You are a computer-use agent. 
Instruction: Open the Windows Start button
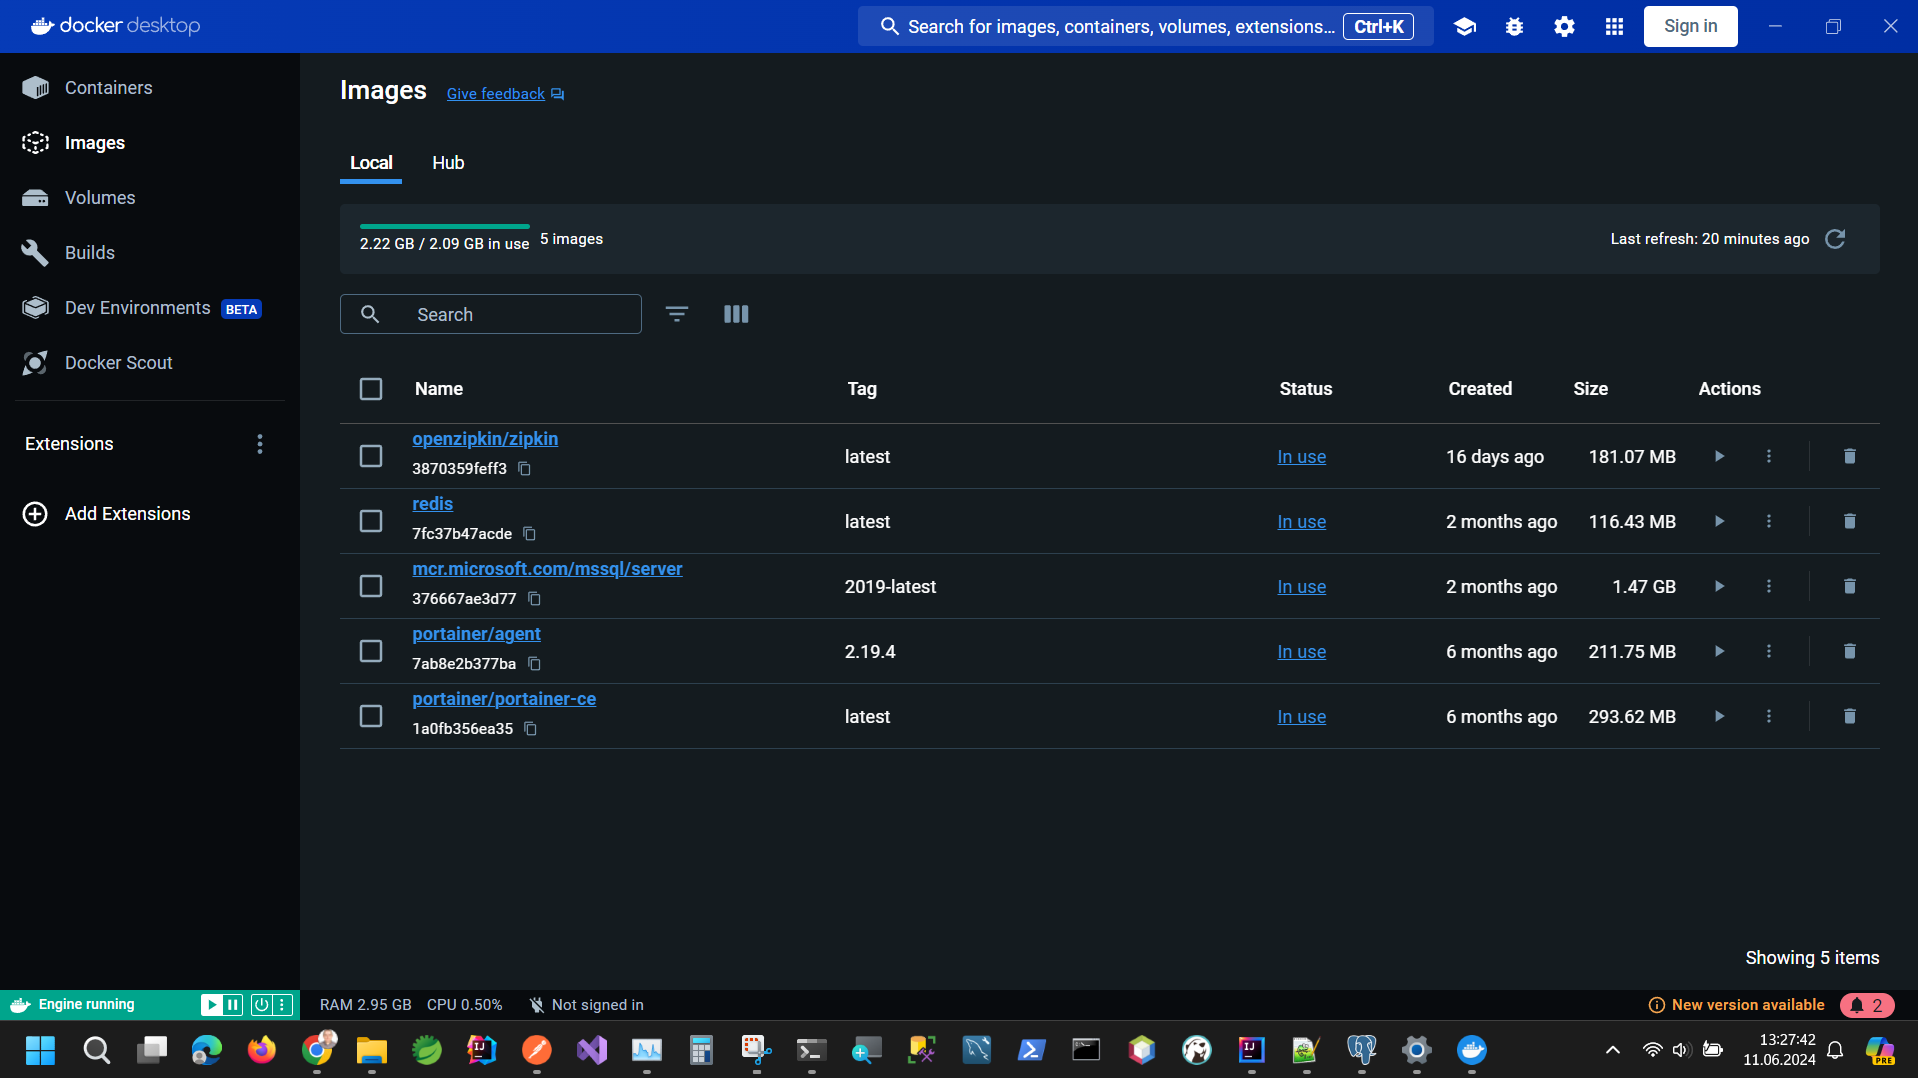[x=40, y=1050]
